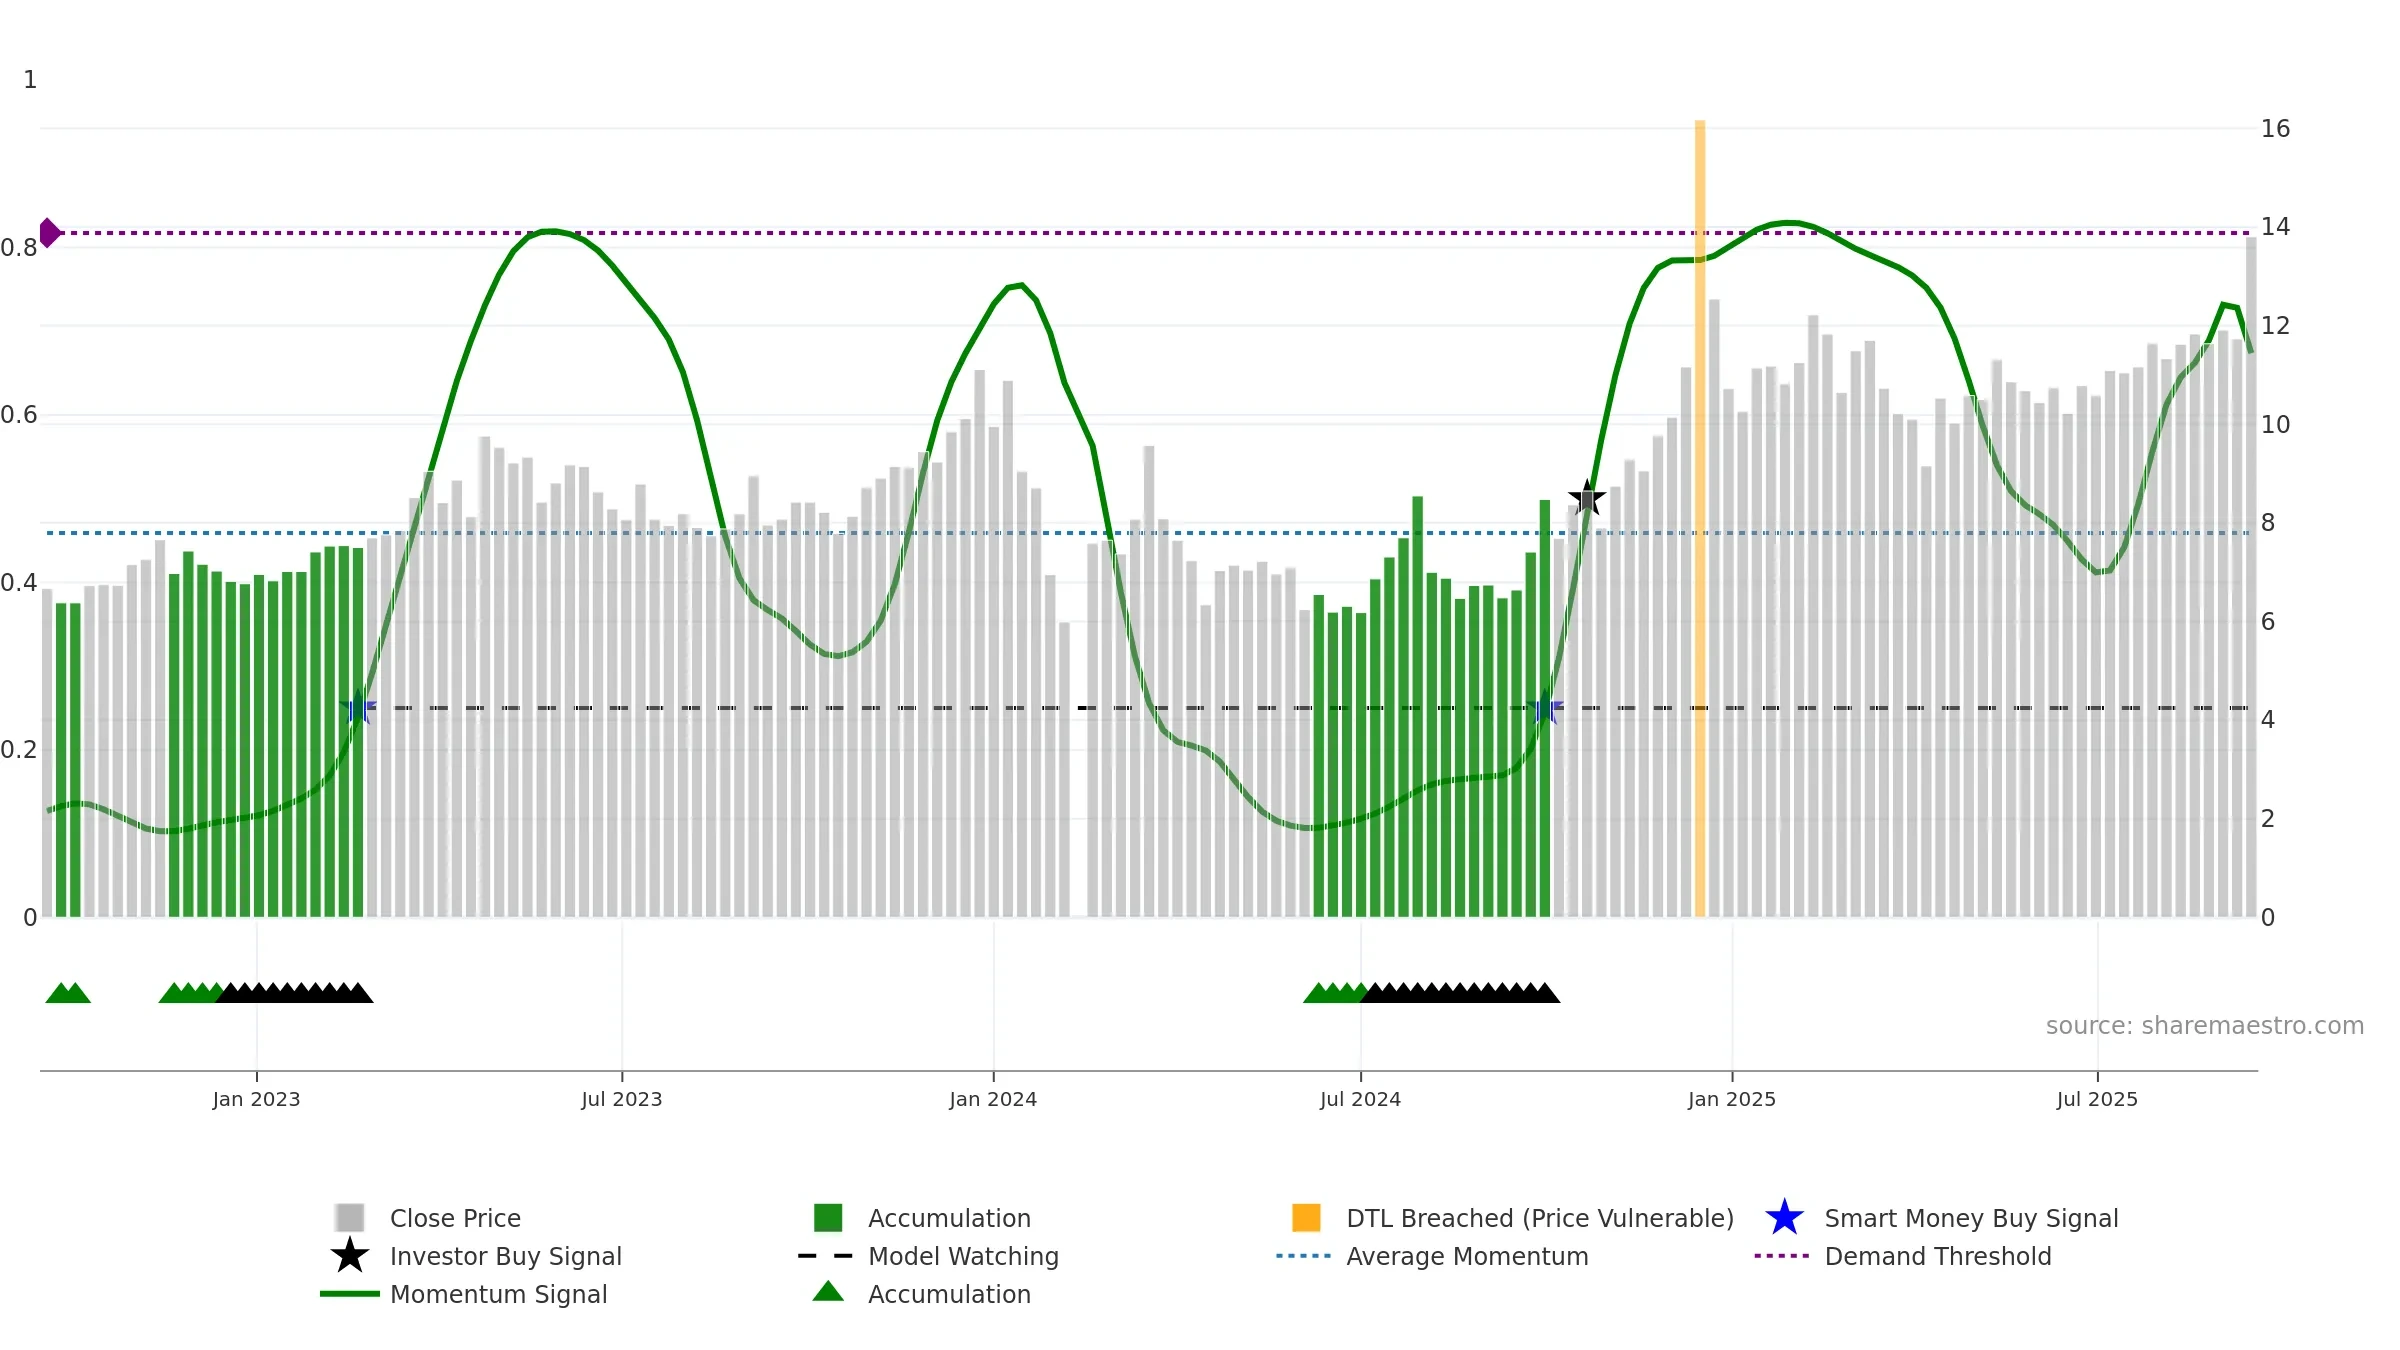Click the orange DTL Breached vertical bar

tap(1700, 518)
